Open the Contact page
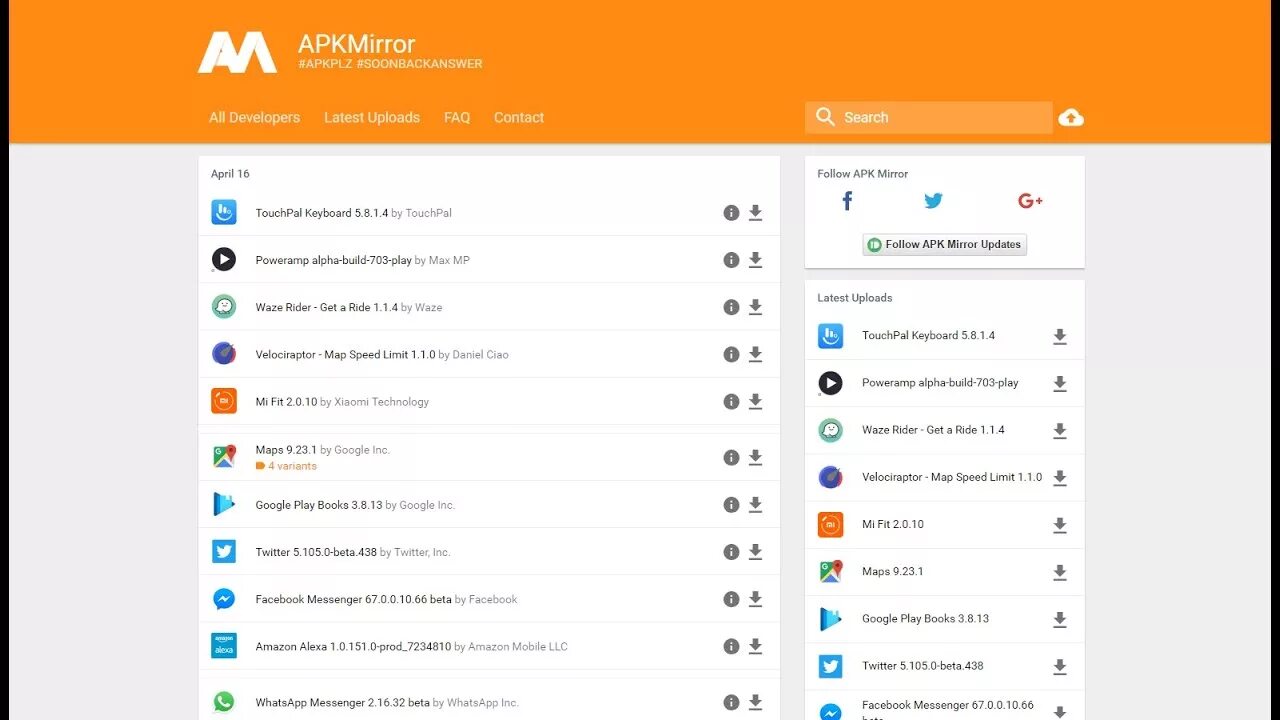The image size is (1280, 720). 519,117
